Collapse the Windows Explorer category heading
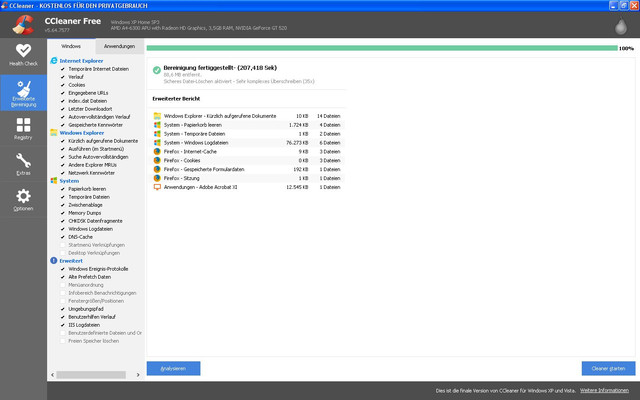This screenshot has width=640, height=400. click(x=82, y=133)
